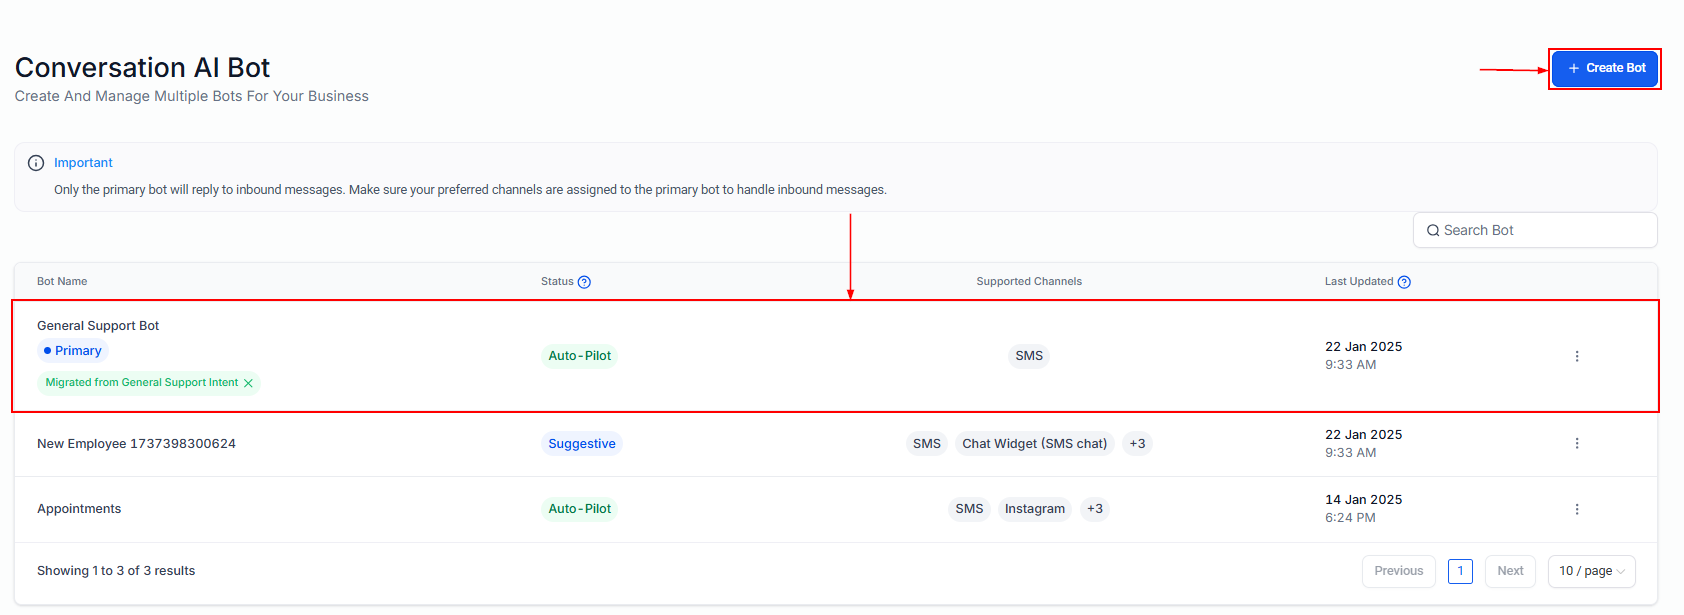Open three-dot menu for General Support Bot
1684x615 pixels.
point(1577,356)
